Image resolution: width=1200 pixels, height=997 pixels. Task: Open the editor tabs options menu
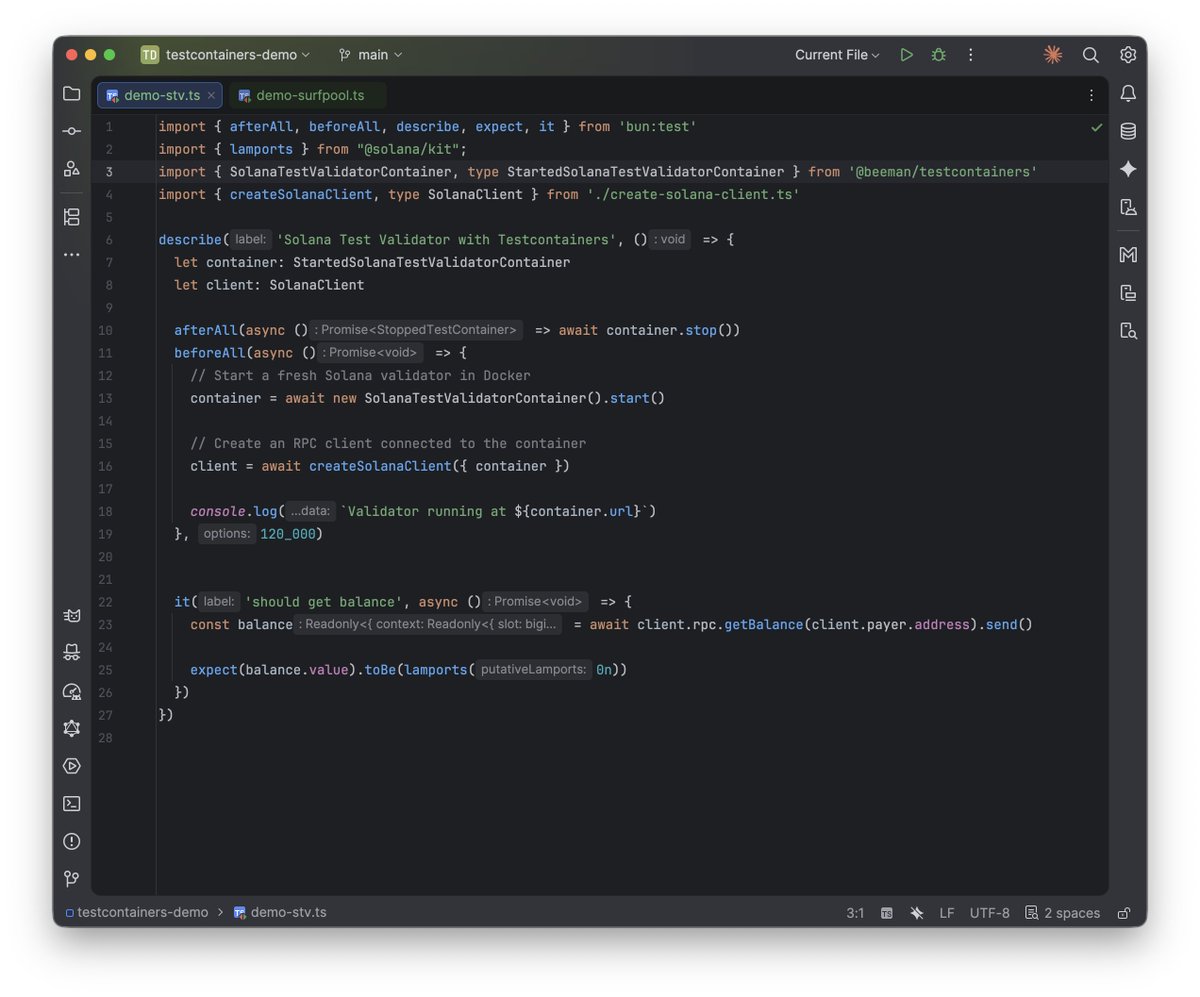[x=1091, y=95]
